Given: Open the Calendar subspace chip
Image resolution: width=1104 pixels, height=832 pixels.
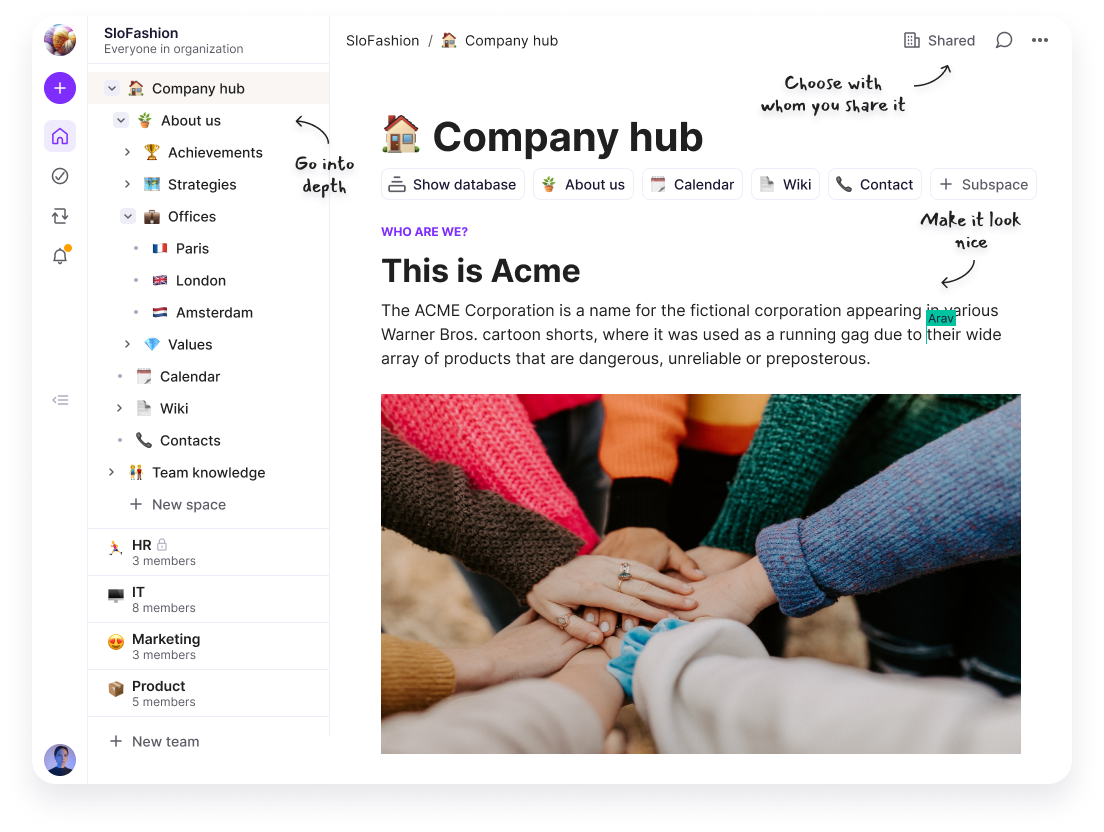Looking at the screenshot, I should coord(692,184).
